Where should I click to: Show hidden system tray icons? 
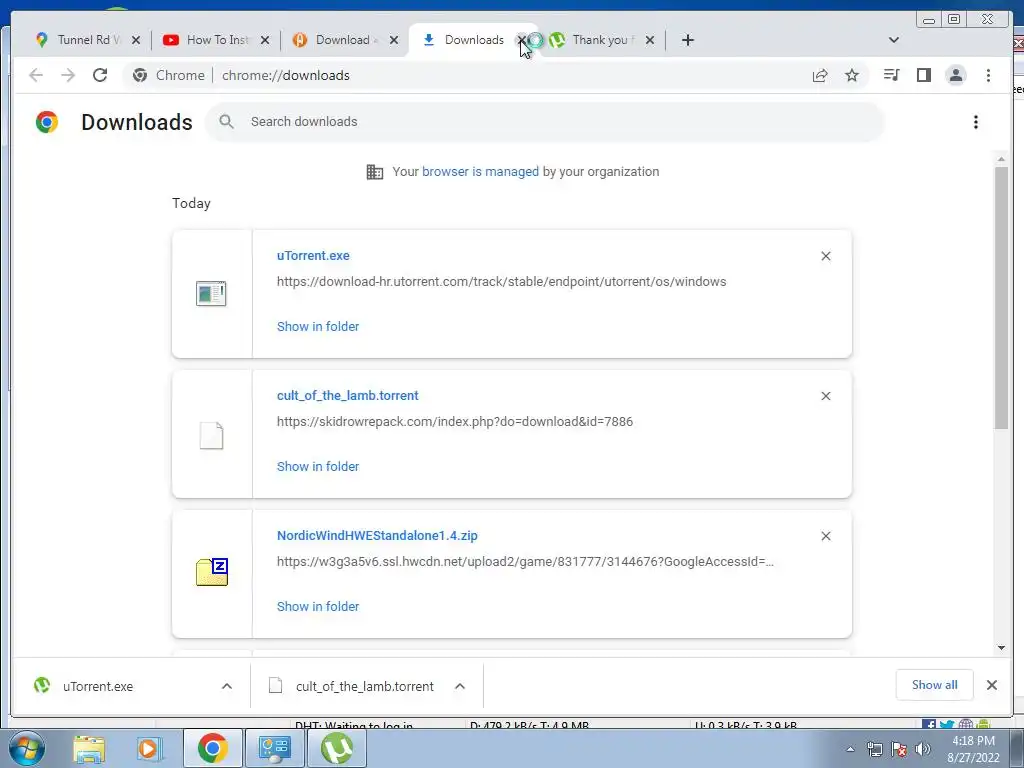click(850, 749)
